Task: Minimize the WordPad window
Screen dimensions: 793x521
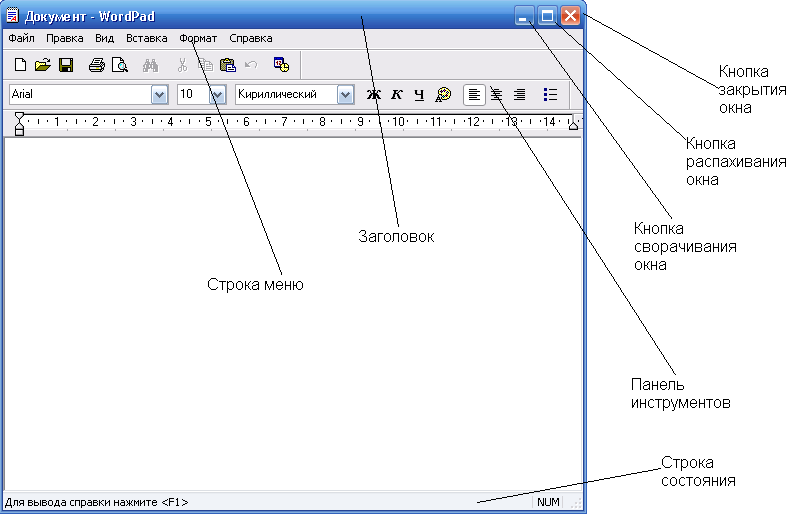Action: click(x=523, y=16)
